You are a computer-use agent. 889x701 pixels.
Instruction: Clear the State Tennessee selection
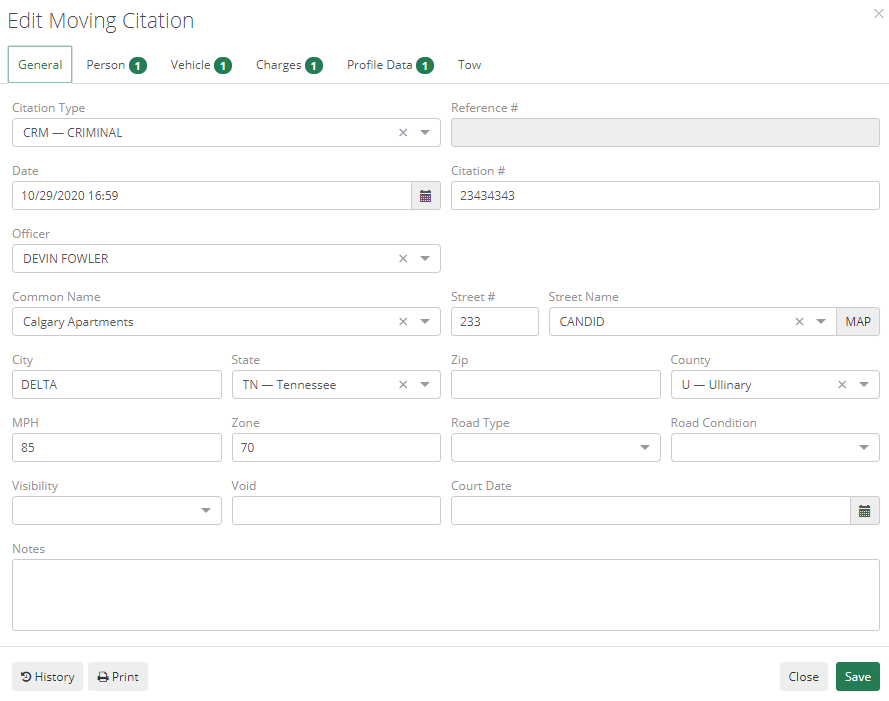[x=403, y=385]
